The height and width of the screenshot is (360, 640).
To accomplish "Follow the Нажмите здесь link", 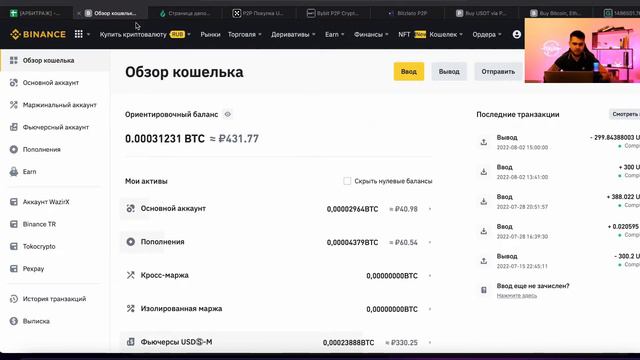I will pyautogui.click(x=517, y=296).
